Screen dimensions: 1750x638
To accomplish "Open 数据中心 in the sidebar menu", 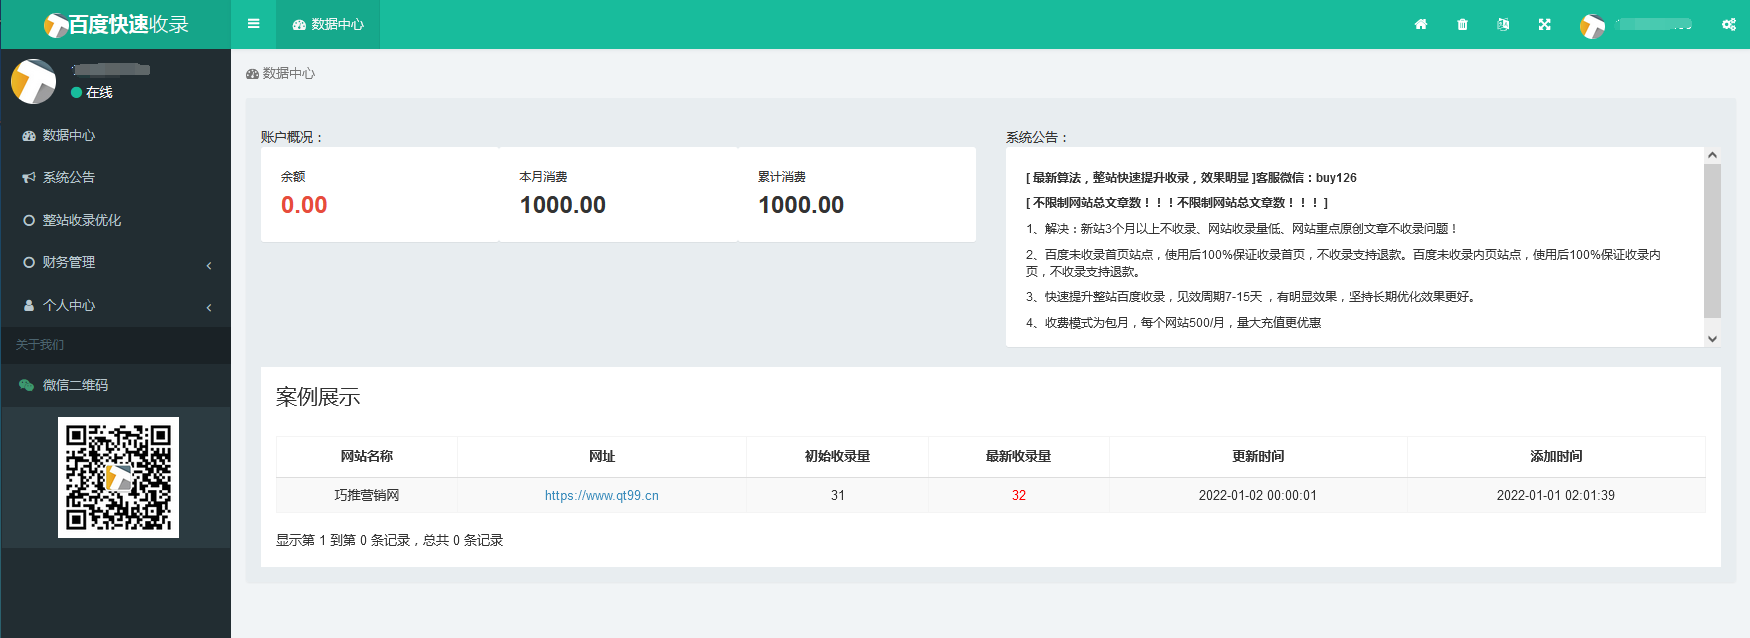I will tap(116, 135).
